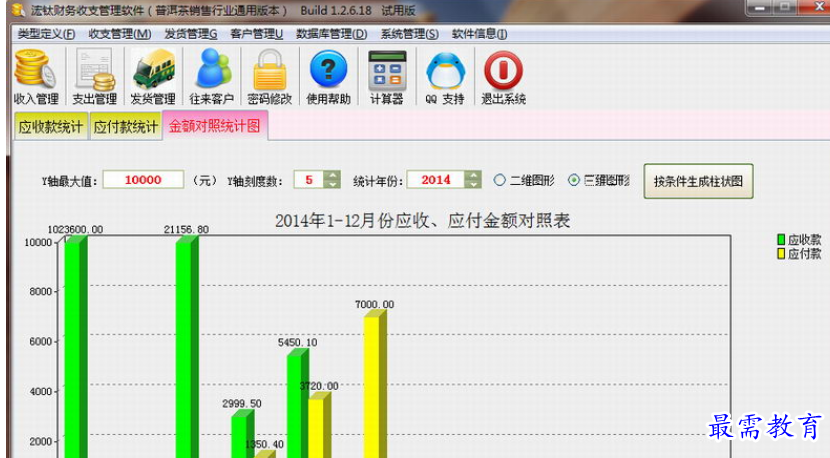Click the Y轴最大值 label text
830x458 pixels.
pyautogui.click(x=69, y=181)
